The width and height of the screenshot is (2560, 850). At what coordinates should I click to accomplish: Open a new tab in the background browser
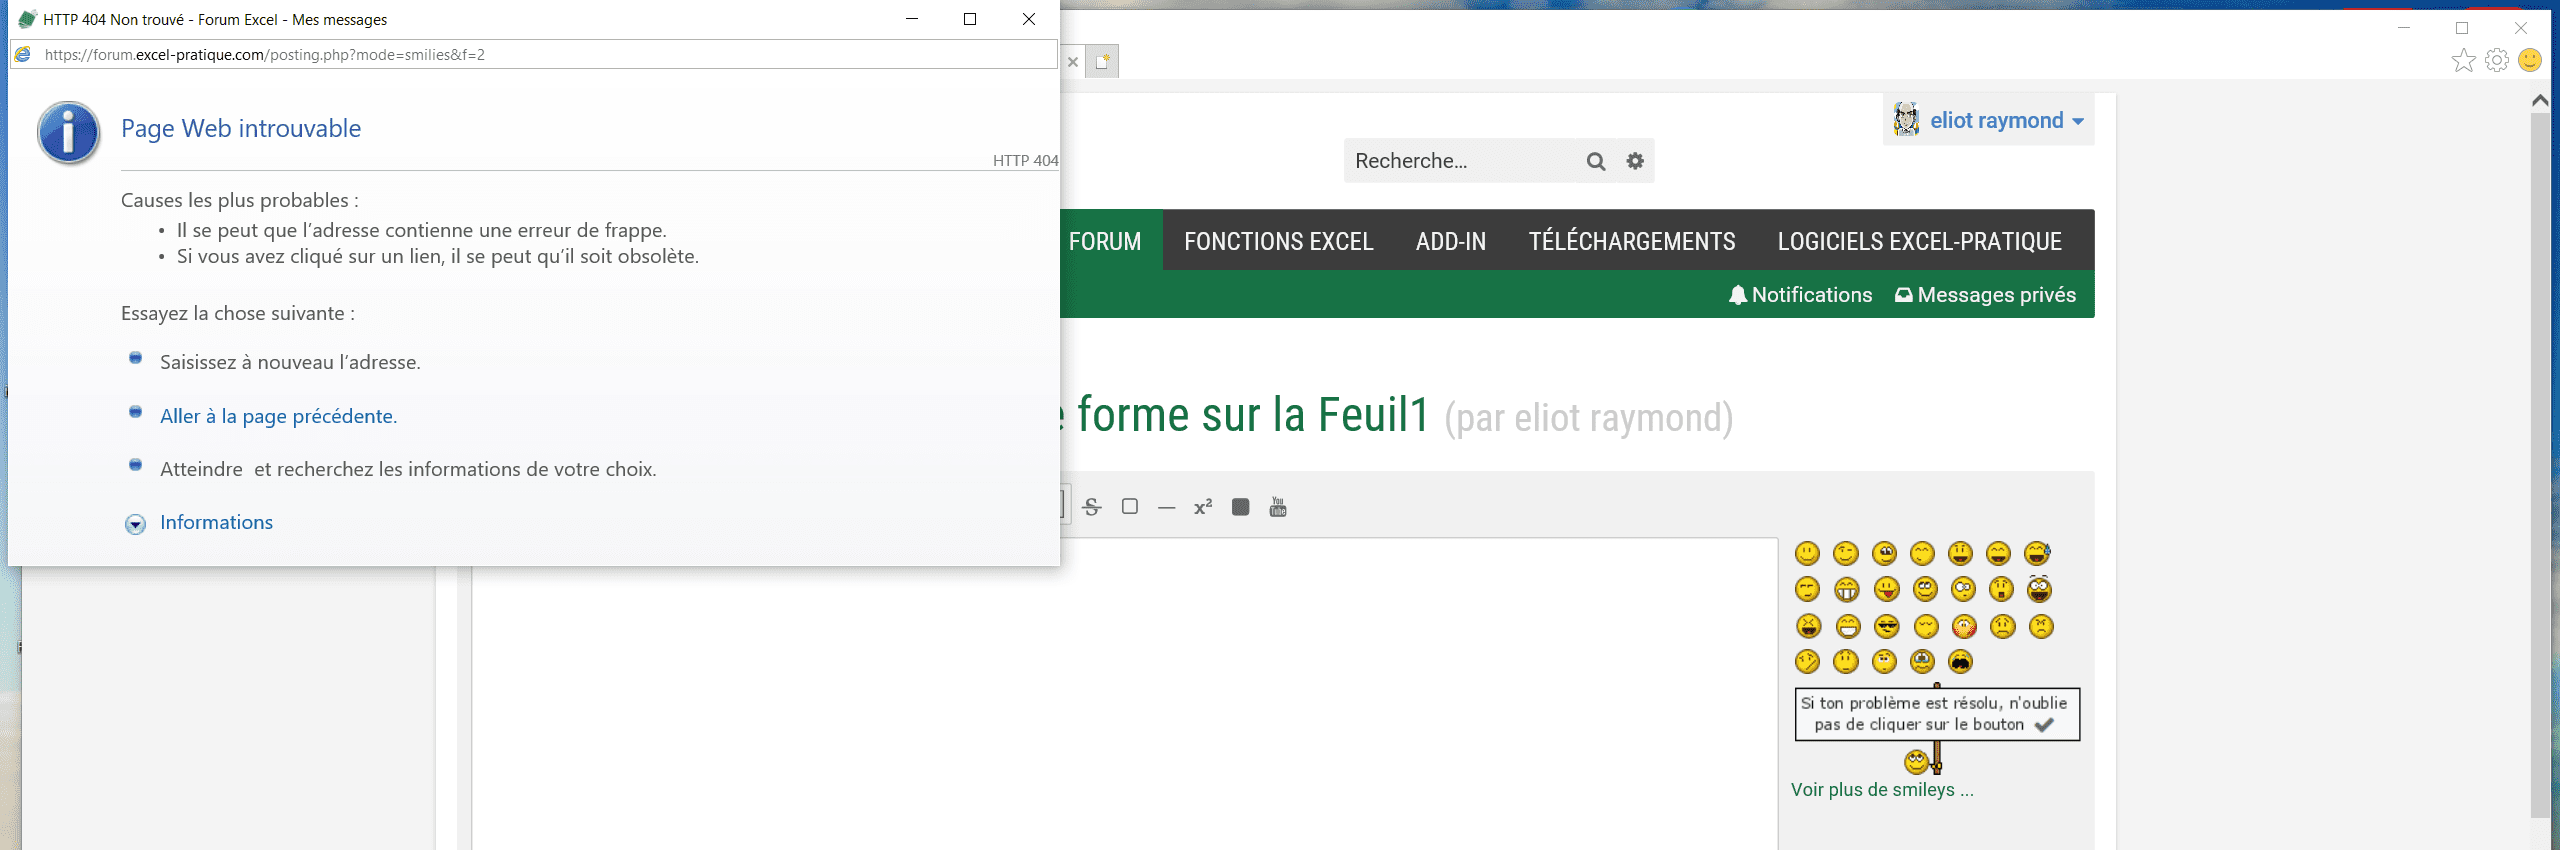(x=1102, y=62)
